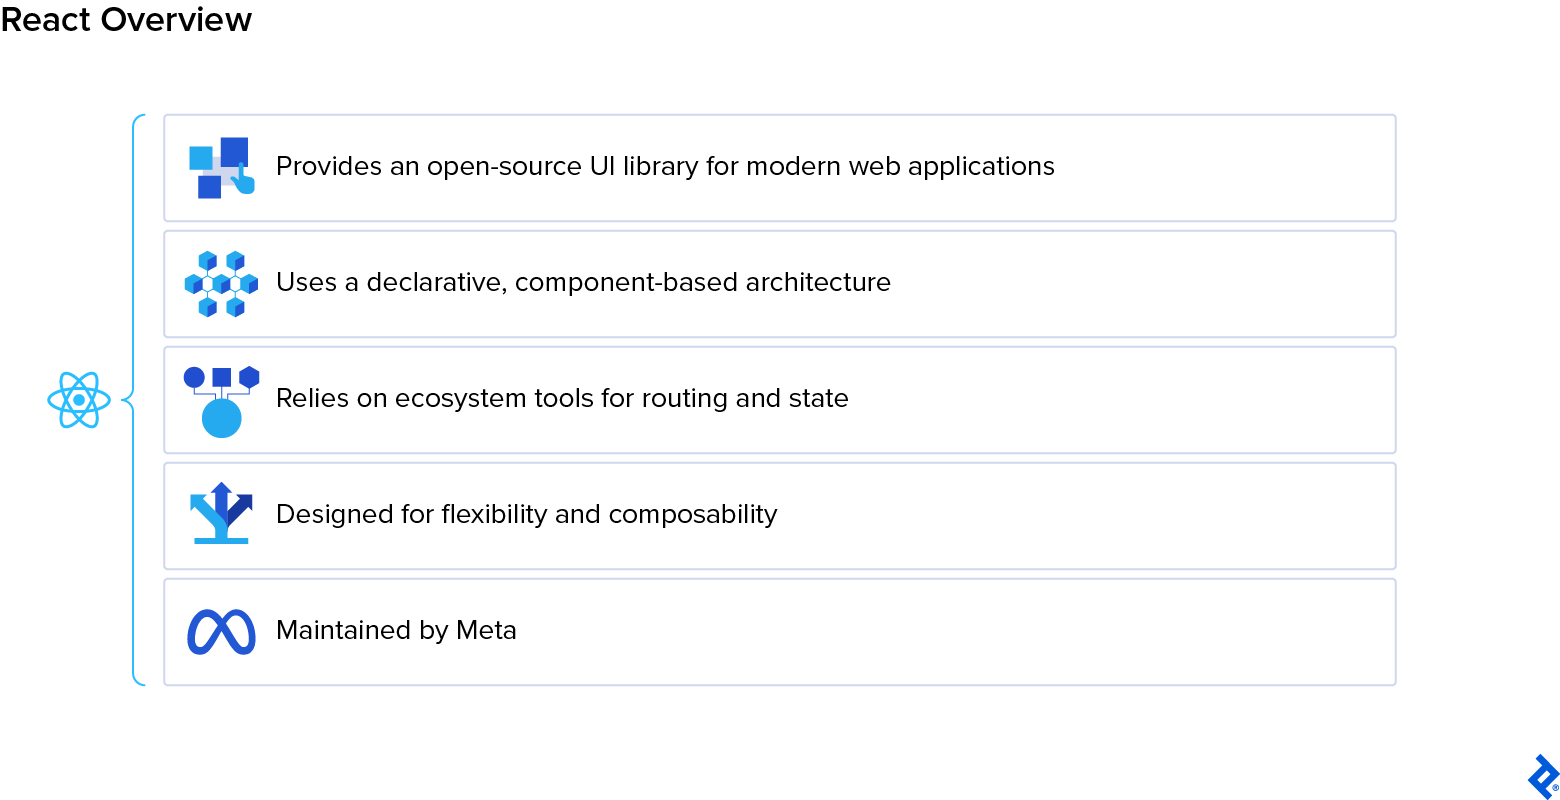This screenshot has width=1560, height=800.
Task: Click the Meta infinity logo
Action: click(221, 632)
